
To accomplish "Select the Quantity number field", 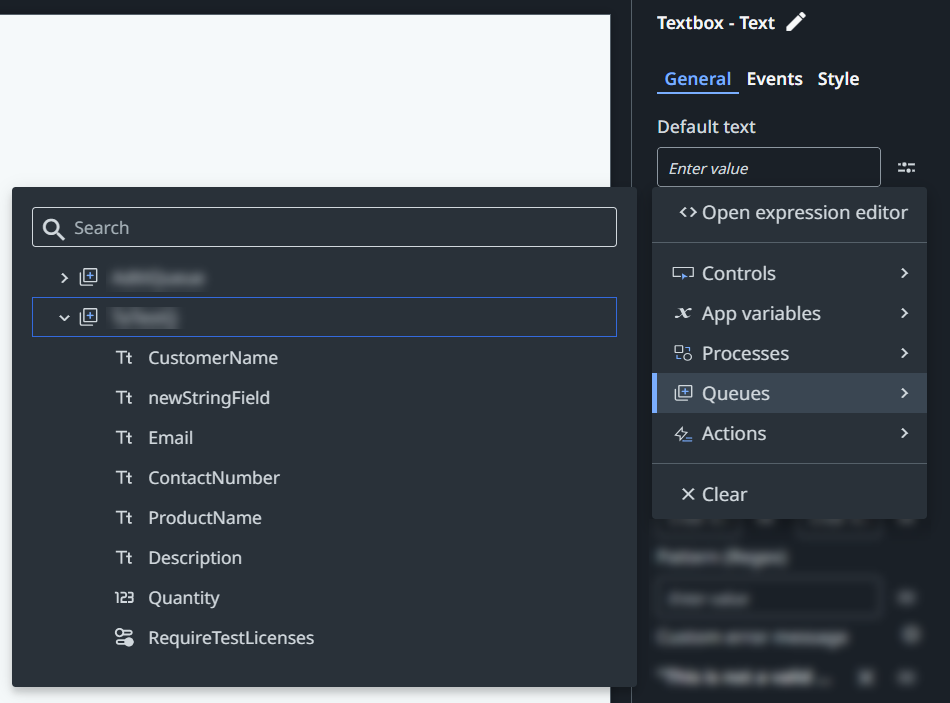I will [183, 597].
